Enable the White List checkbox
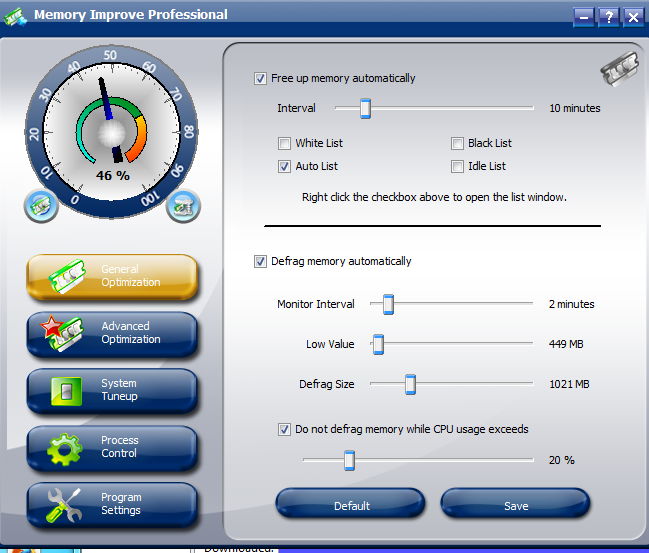Screen dimensions: 649x553 coord(284,143)
